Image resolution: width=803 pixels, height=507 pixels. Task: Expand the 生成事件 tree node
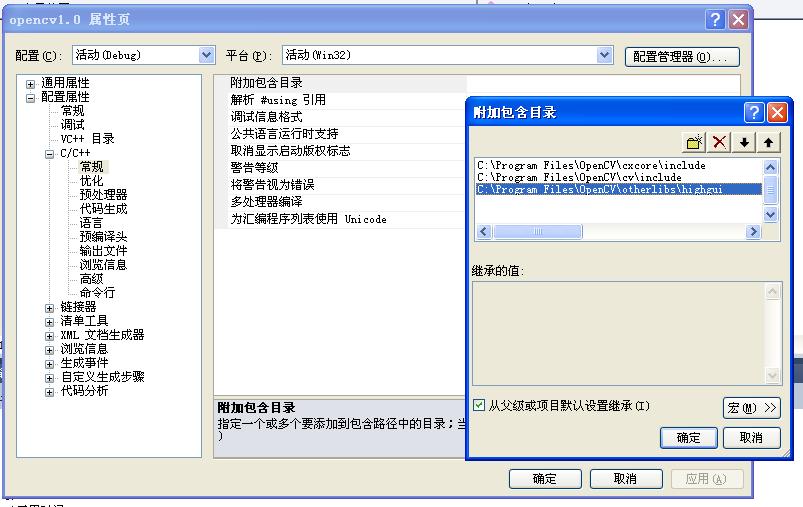tap(50, 364)
